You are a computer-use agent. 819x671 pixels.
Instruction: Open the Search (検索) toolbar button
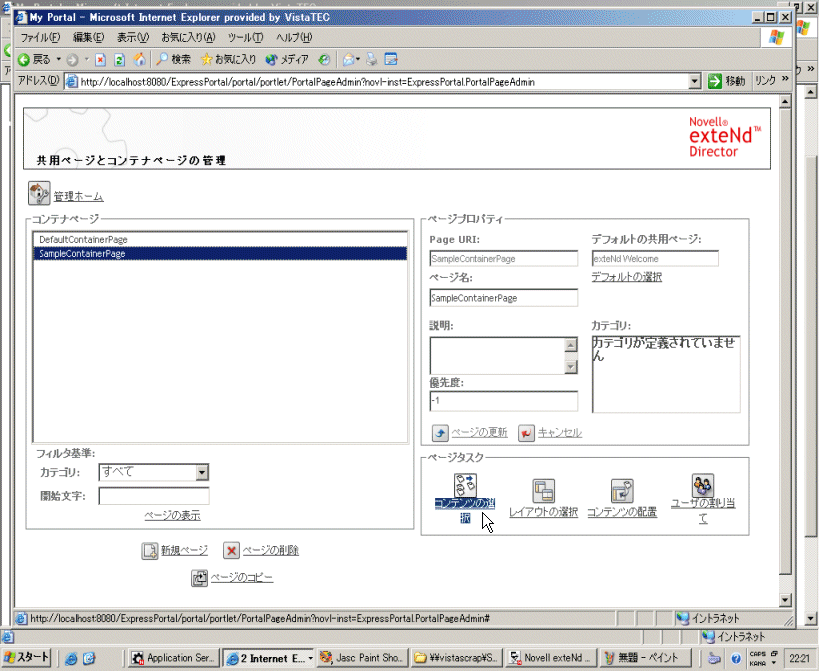pos(174,60)
